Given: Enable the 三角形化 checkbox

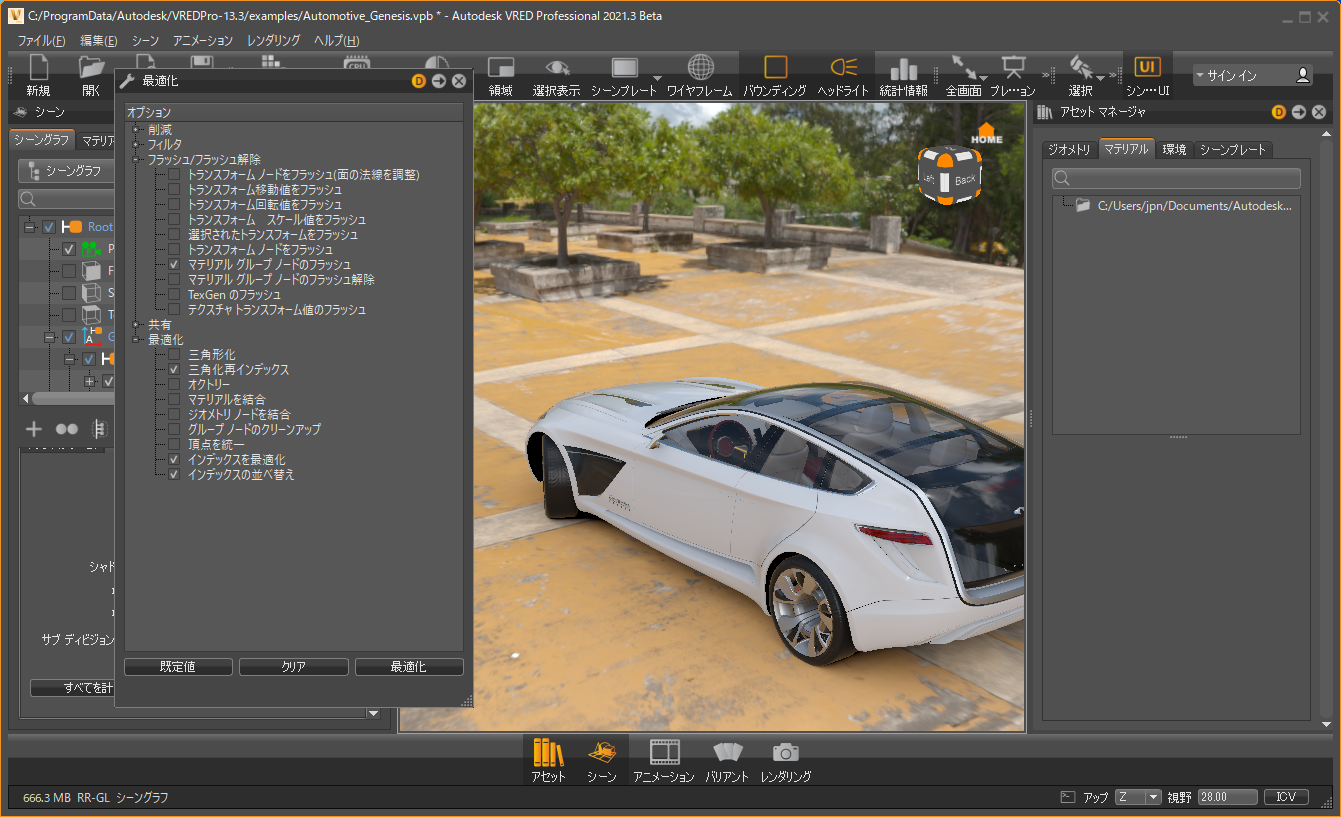Looking at the screenshot, I should pyautogui.click(x=174, y=355).
